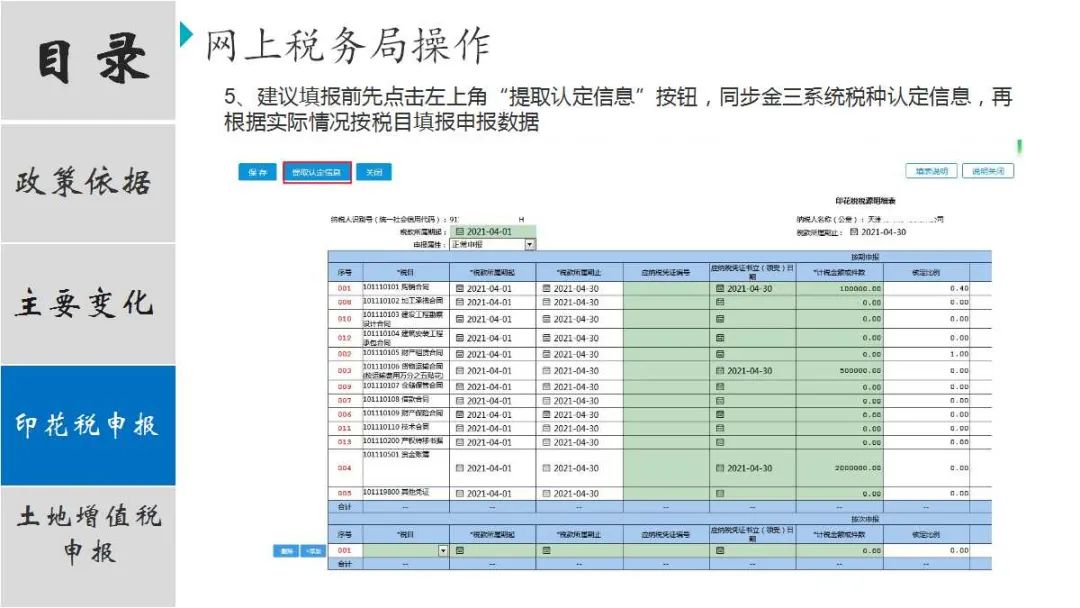Open end-date calendar in row 010

[x=547, y=319]
